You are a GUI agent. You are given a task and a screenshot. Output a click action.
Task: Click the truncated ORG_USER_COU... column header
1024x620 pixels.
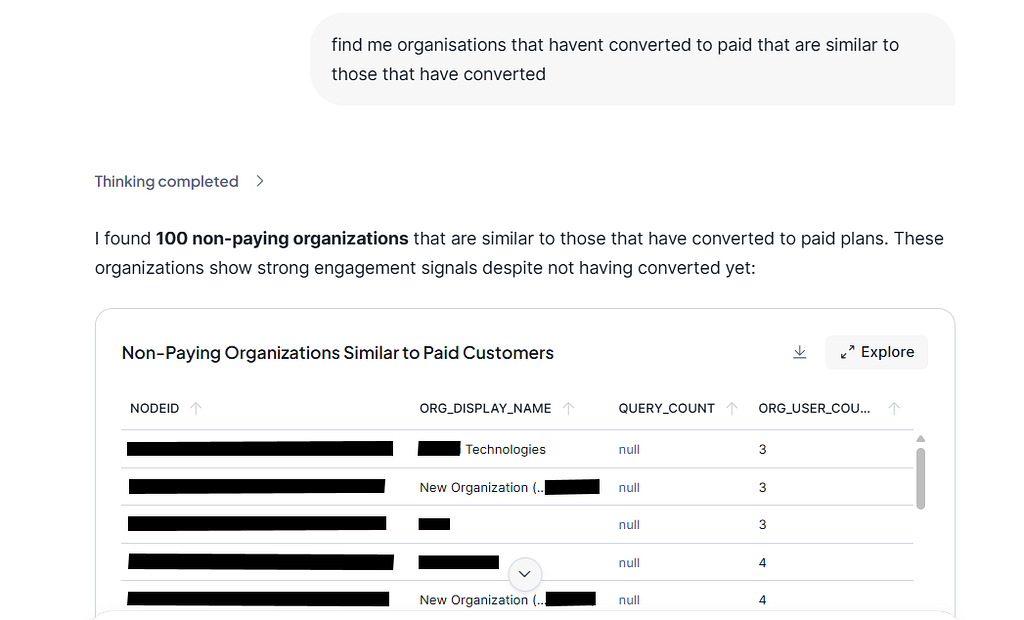click(814, 408)
